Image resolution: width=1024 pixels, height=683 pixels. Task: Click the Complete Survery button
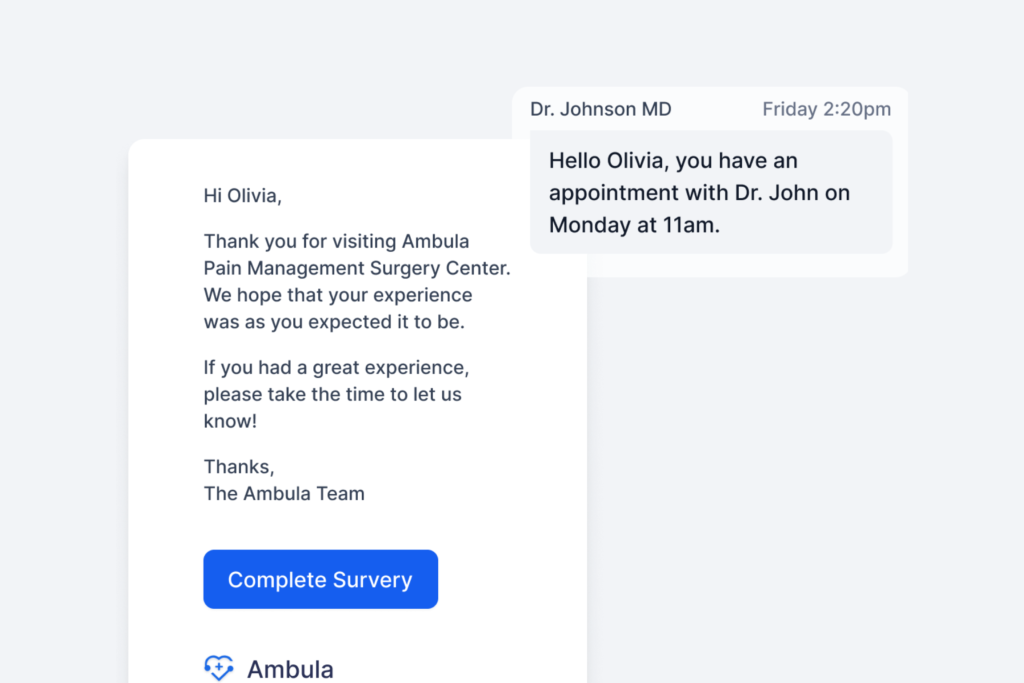point(320,579)
